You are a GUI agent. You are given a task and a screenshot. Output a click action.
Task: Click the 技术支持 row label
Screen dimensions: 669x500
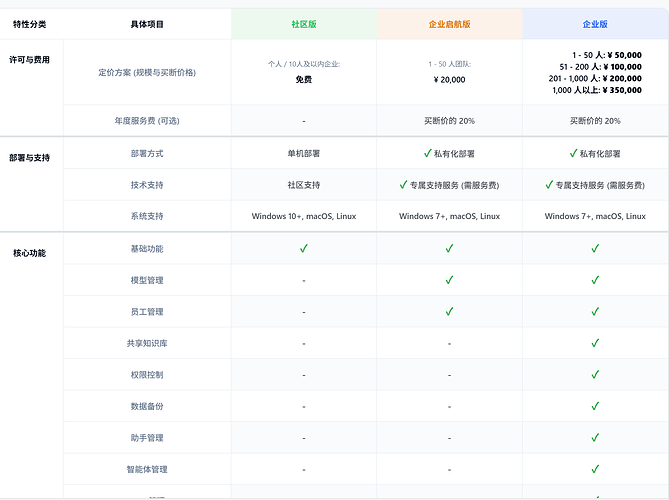147,185
